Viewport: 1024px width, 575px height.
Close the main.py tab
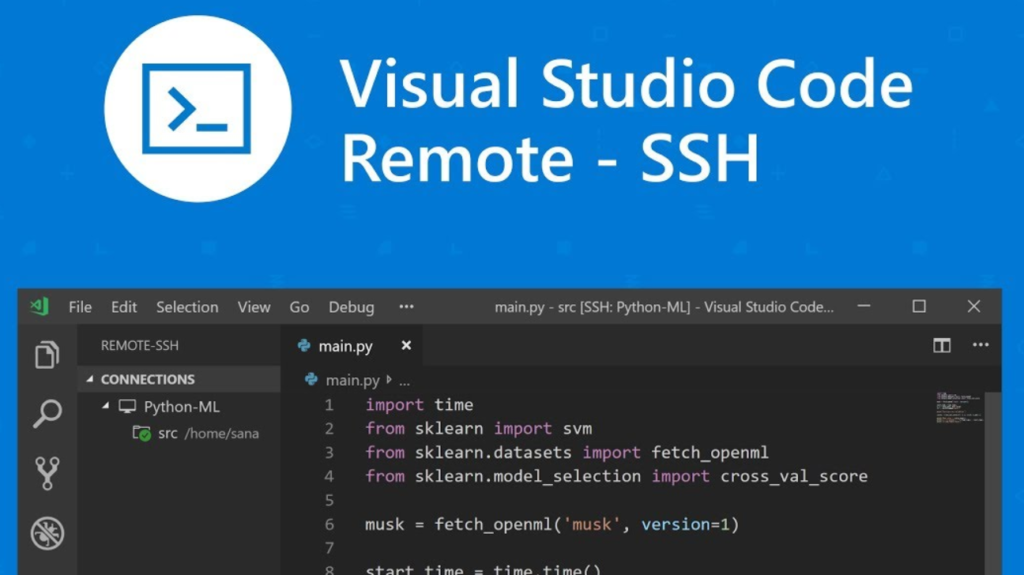pyautogui.click(x=406, y=345)
